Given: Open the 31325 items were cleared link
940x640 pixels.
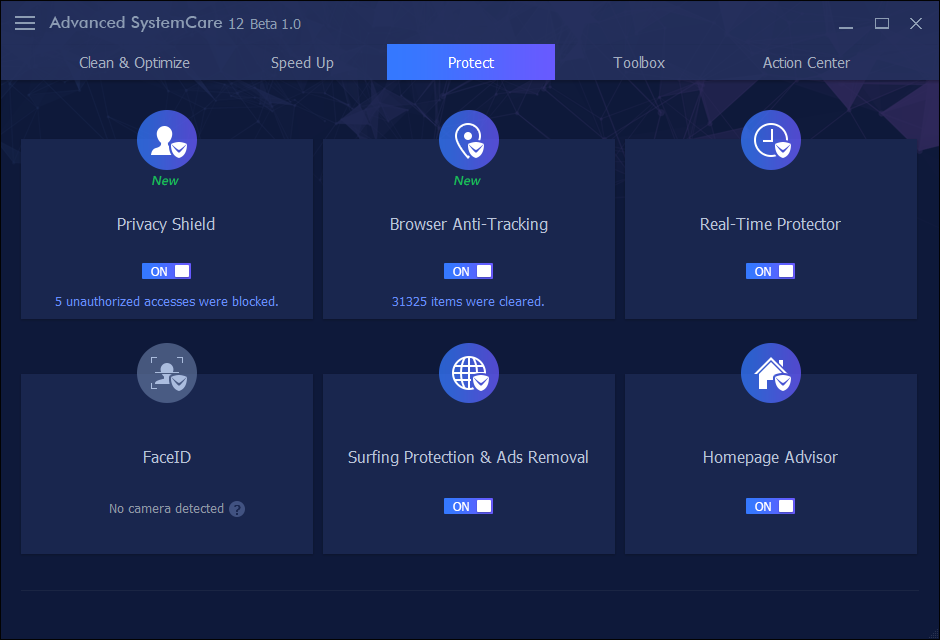Looking at the screenshot, I should click(x=468, y=301).
